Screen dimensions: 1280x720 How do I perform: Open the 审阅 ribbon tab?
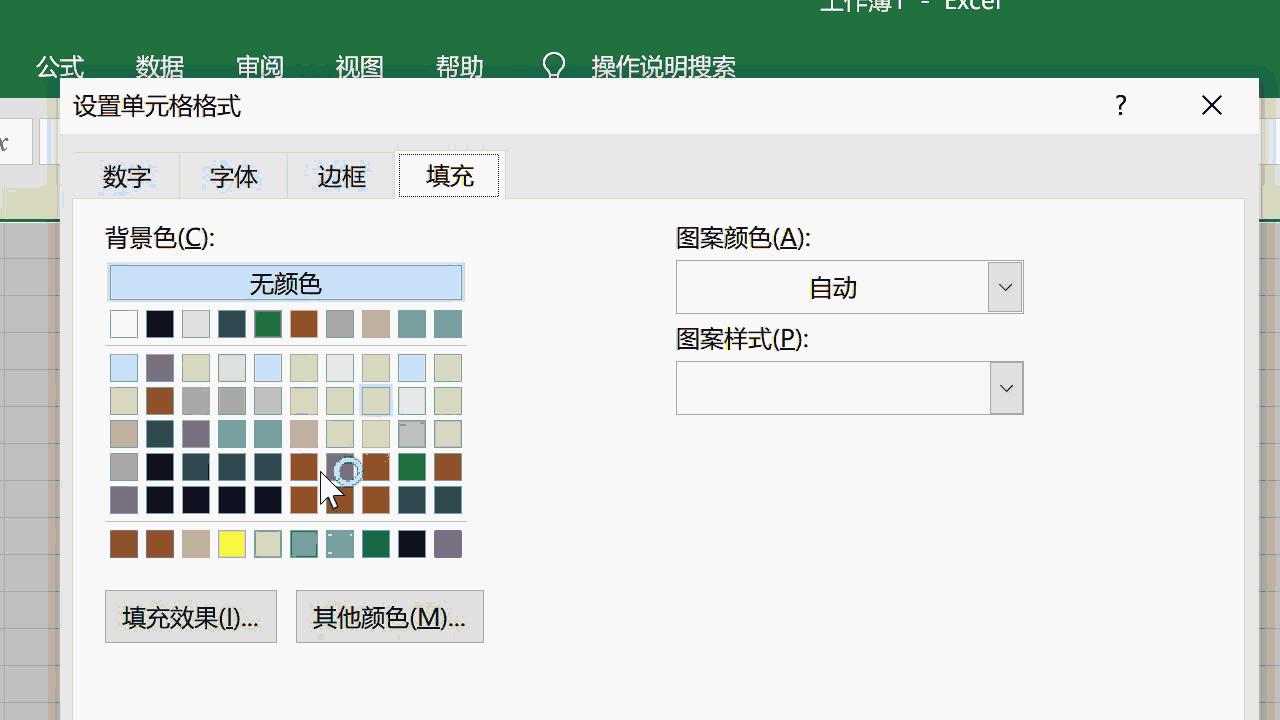coord(261,67)
